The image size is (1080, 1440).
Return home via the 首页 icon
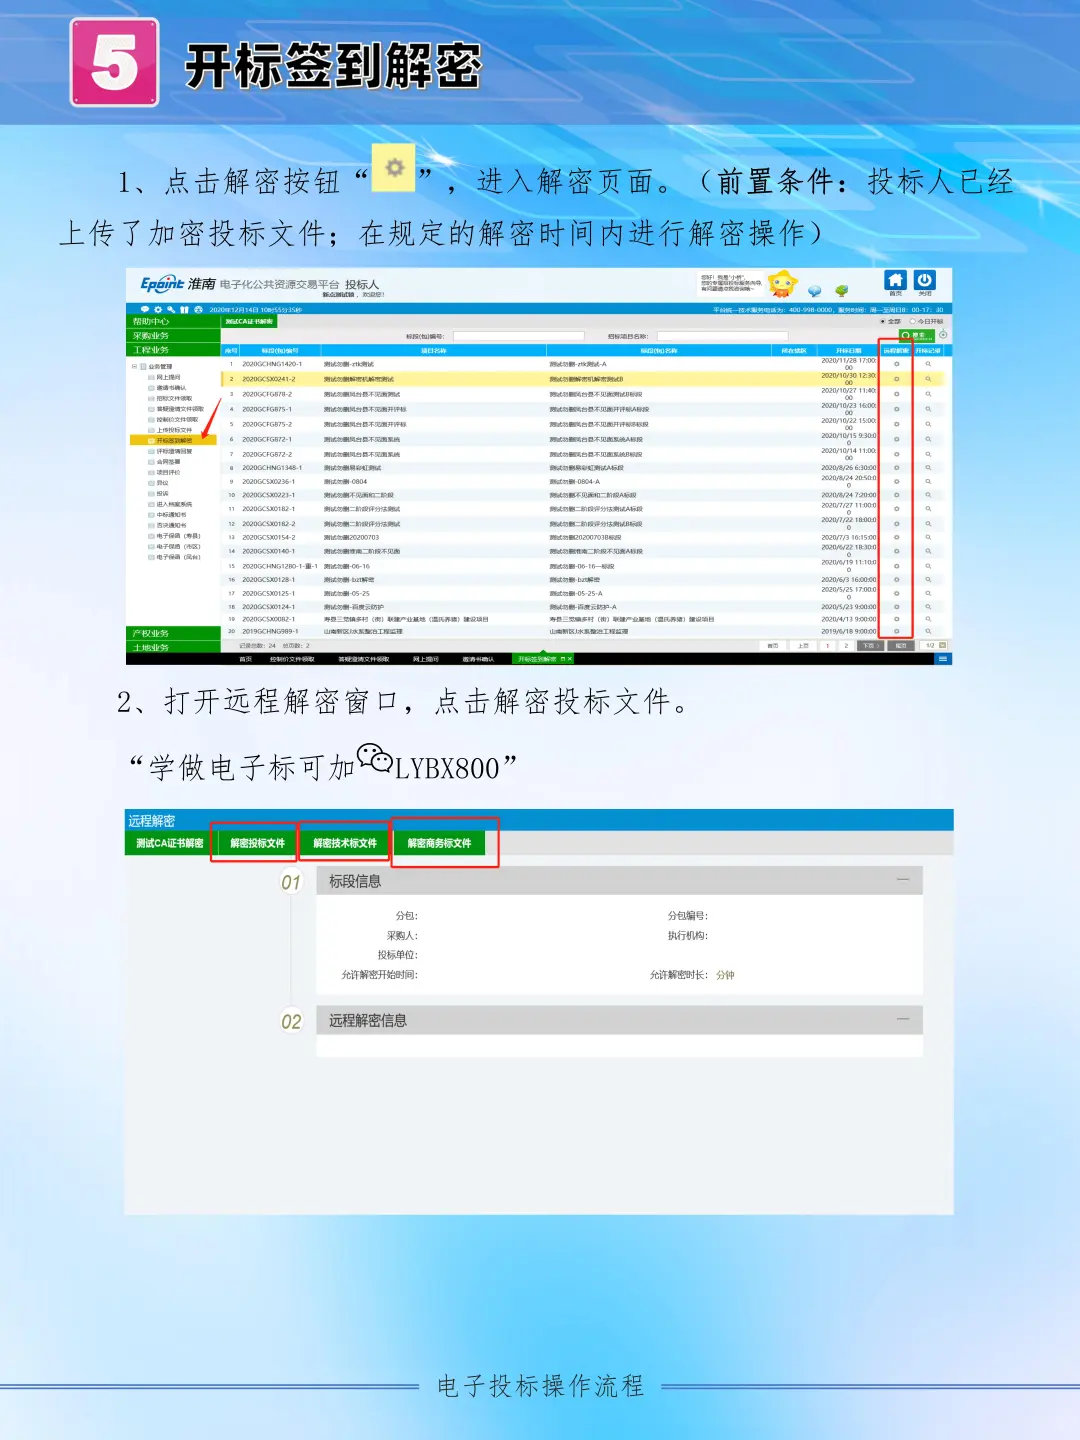[896, 280]
